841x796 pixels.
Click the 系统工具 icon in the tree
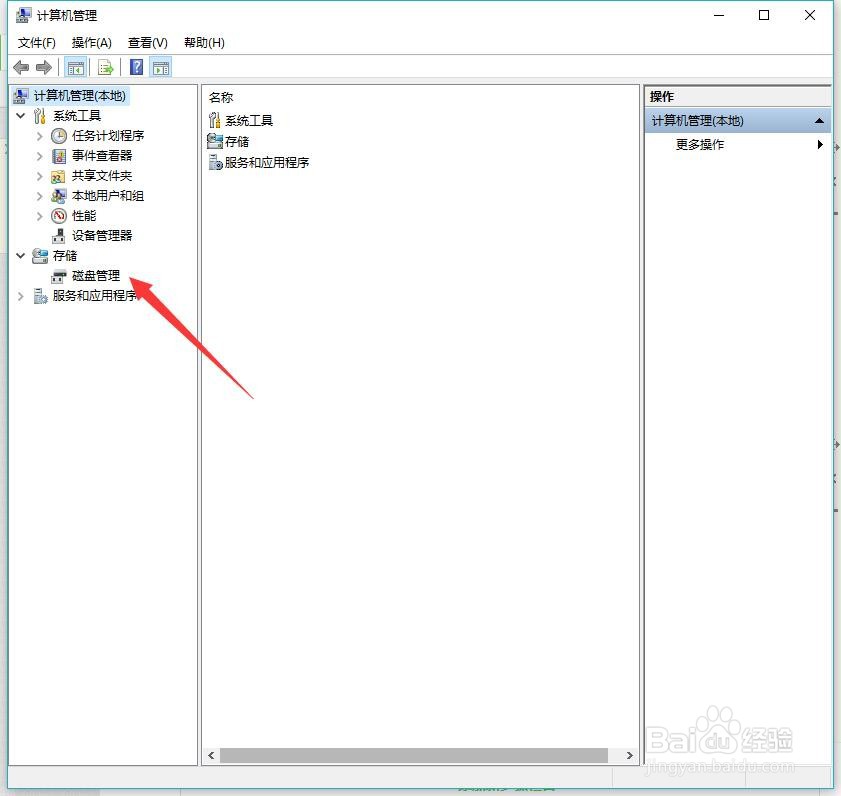point(40,115)
